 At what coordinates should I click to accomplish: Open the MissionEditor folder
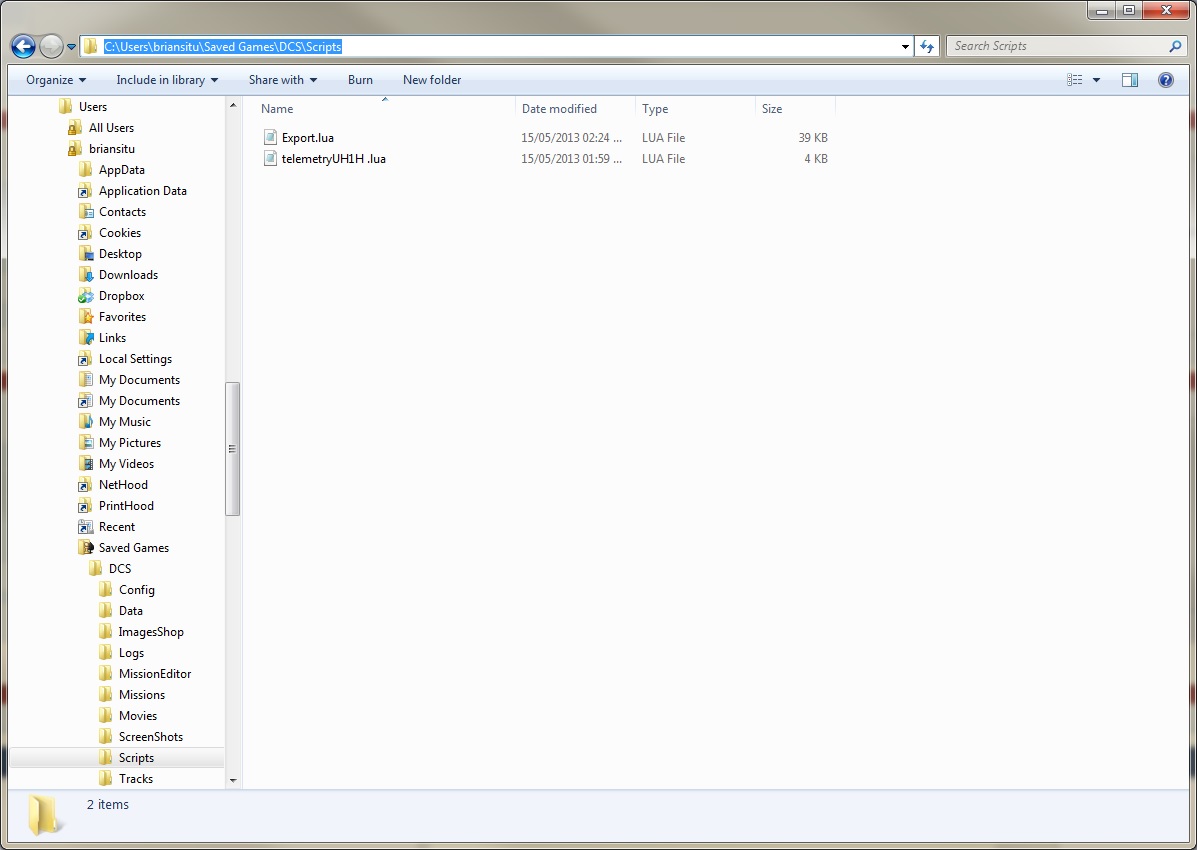tap(155, 674)
